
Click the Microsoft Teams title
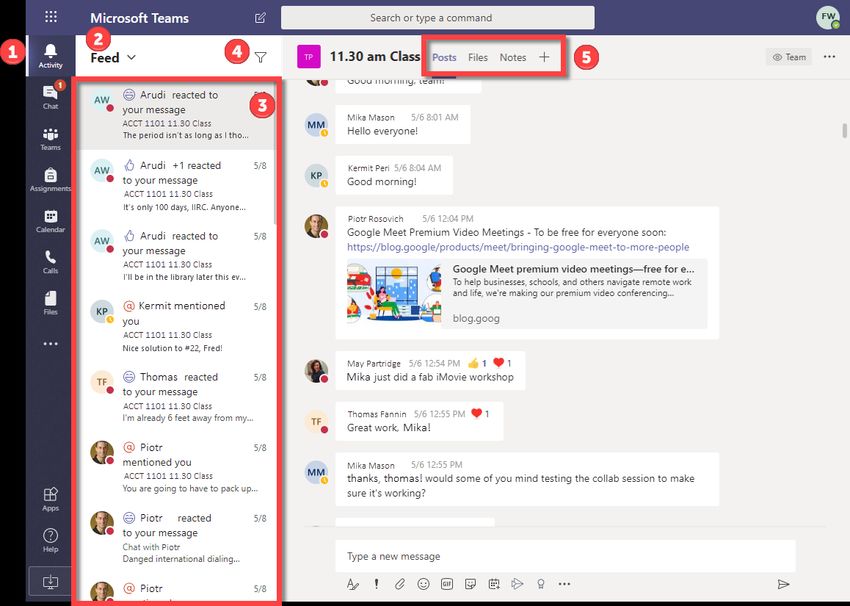coord(139,18)
